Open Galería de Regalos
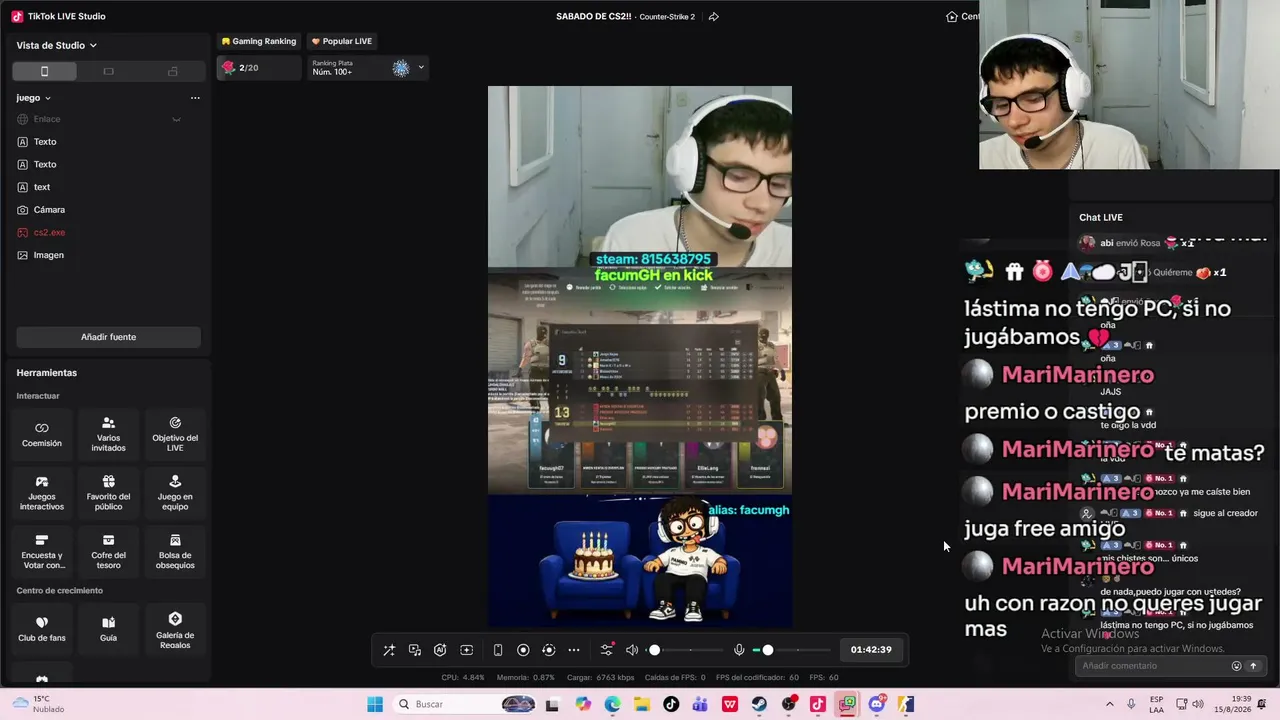This screenshot has height=720, width=1280. click(175, 629)
